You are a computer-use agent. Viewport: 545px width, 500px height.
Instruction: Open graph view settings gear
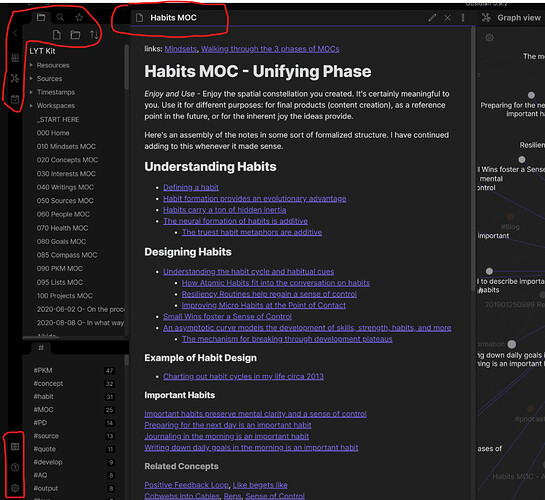click(489, 38)
